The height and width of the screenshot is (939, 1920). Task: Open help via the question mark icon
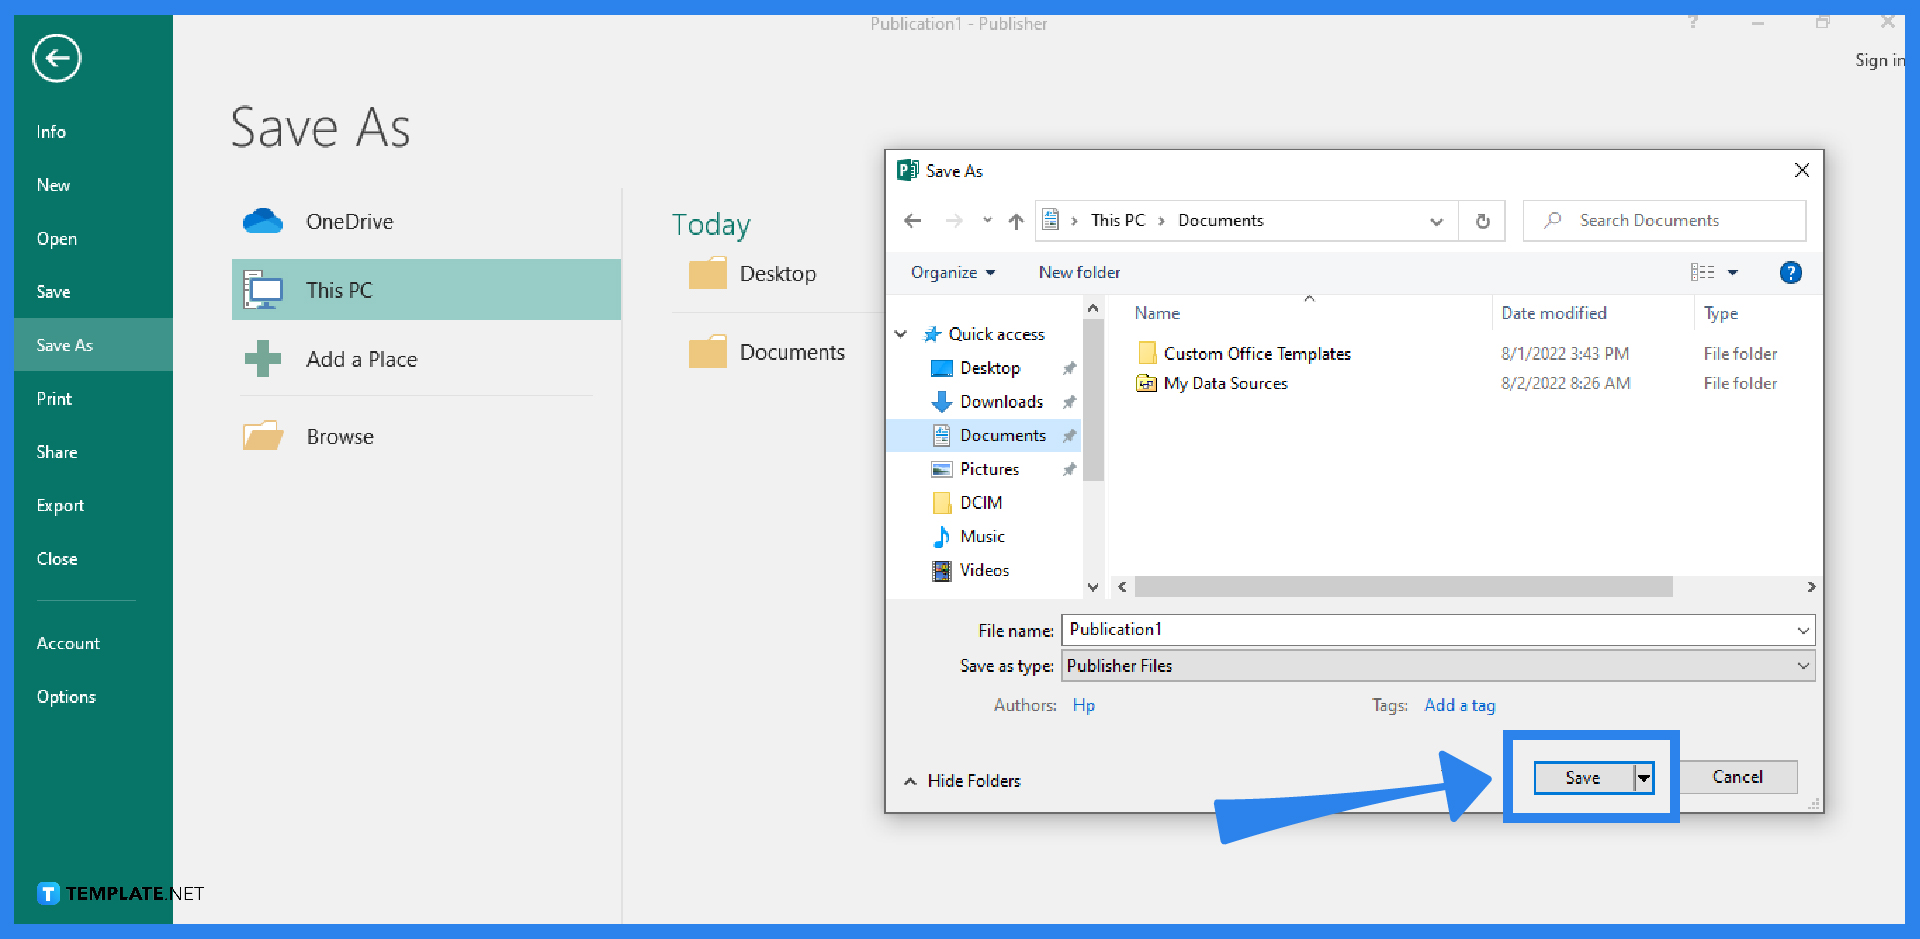pos(1790,272)
